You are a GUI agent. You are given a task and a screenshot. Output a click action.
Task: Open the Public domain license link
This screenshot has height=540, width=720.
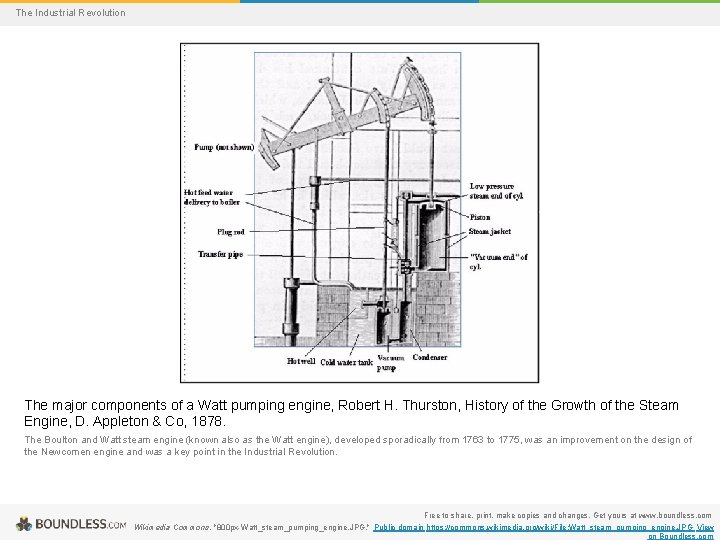[x=399, y=528]
